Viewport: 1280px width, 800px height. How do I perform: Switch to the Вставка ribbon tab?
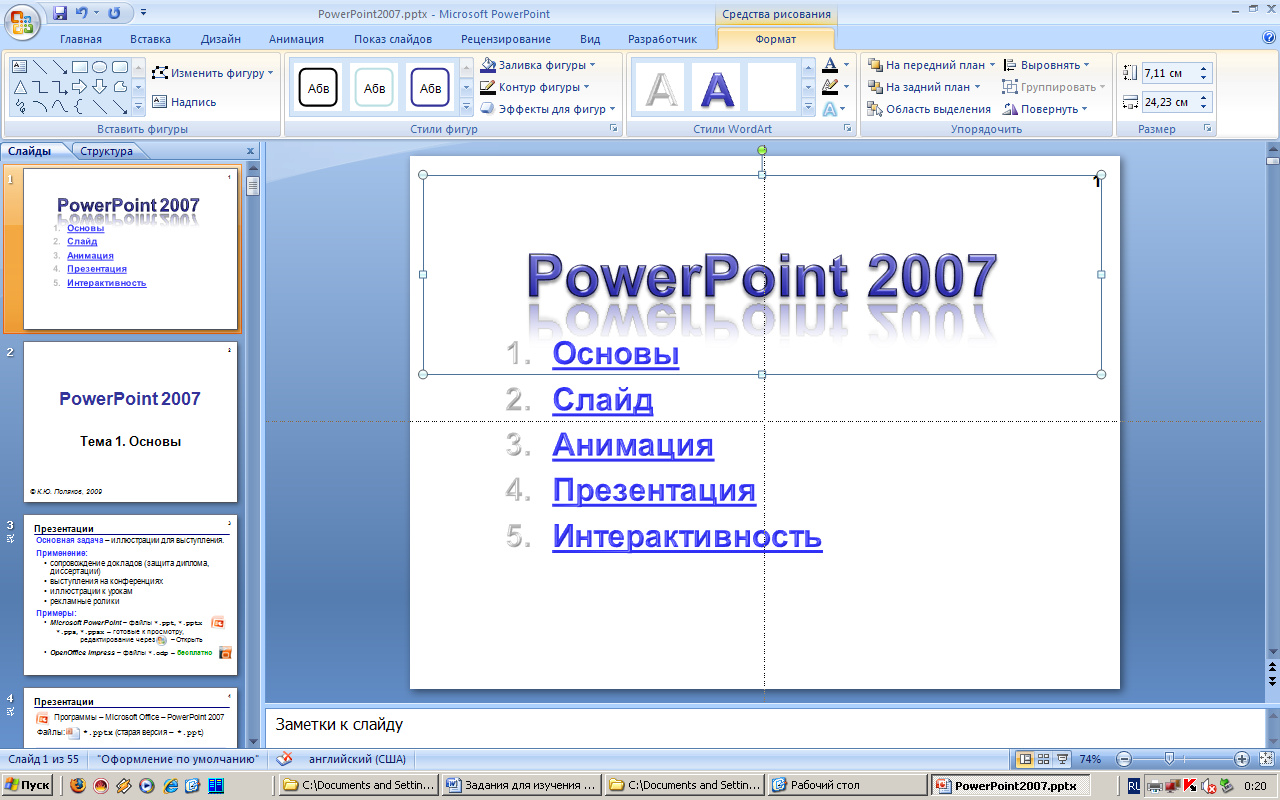point(150,39)
